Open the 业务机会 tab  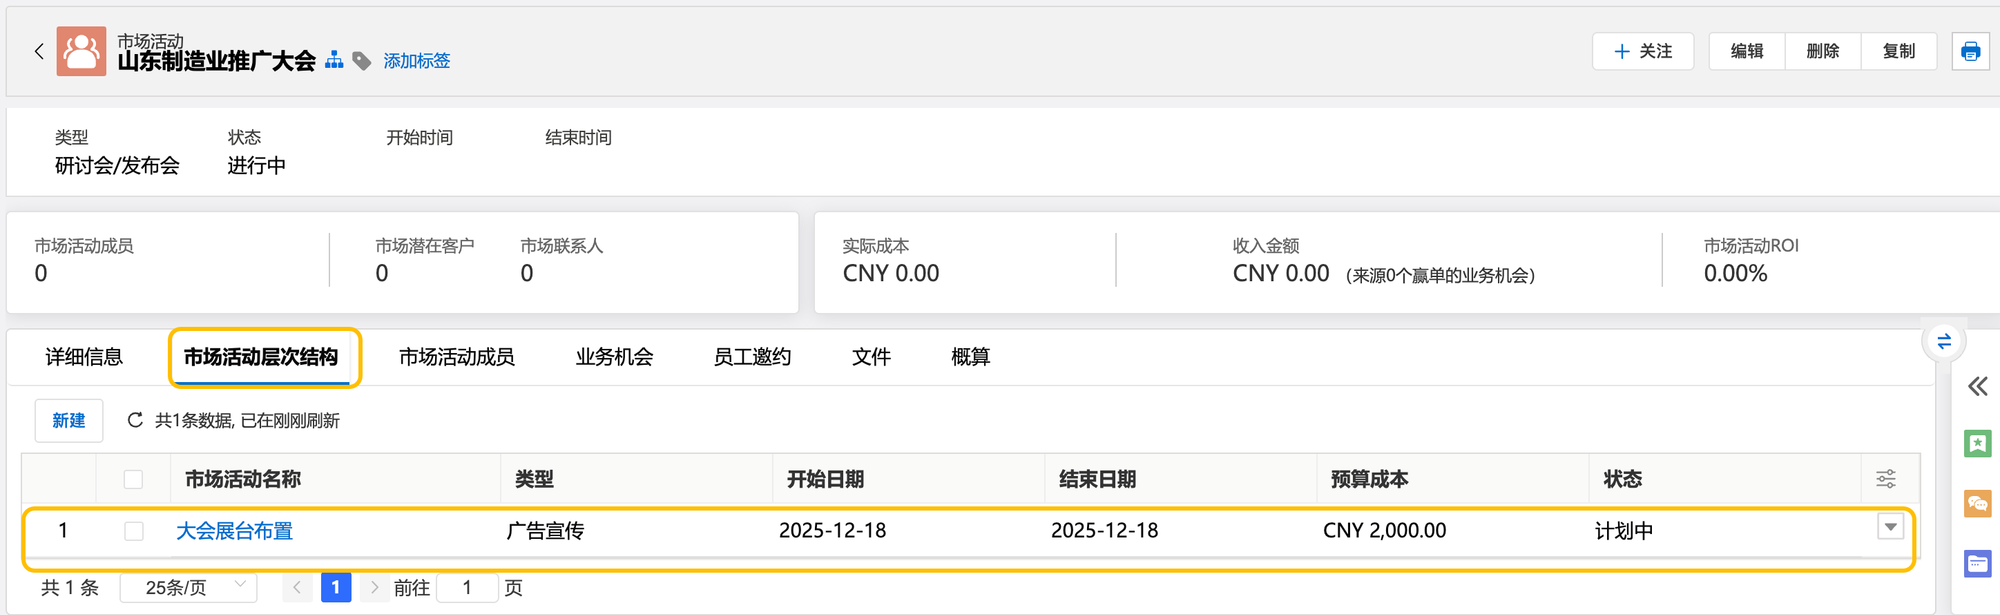tap(614, 357)
